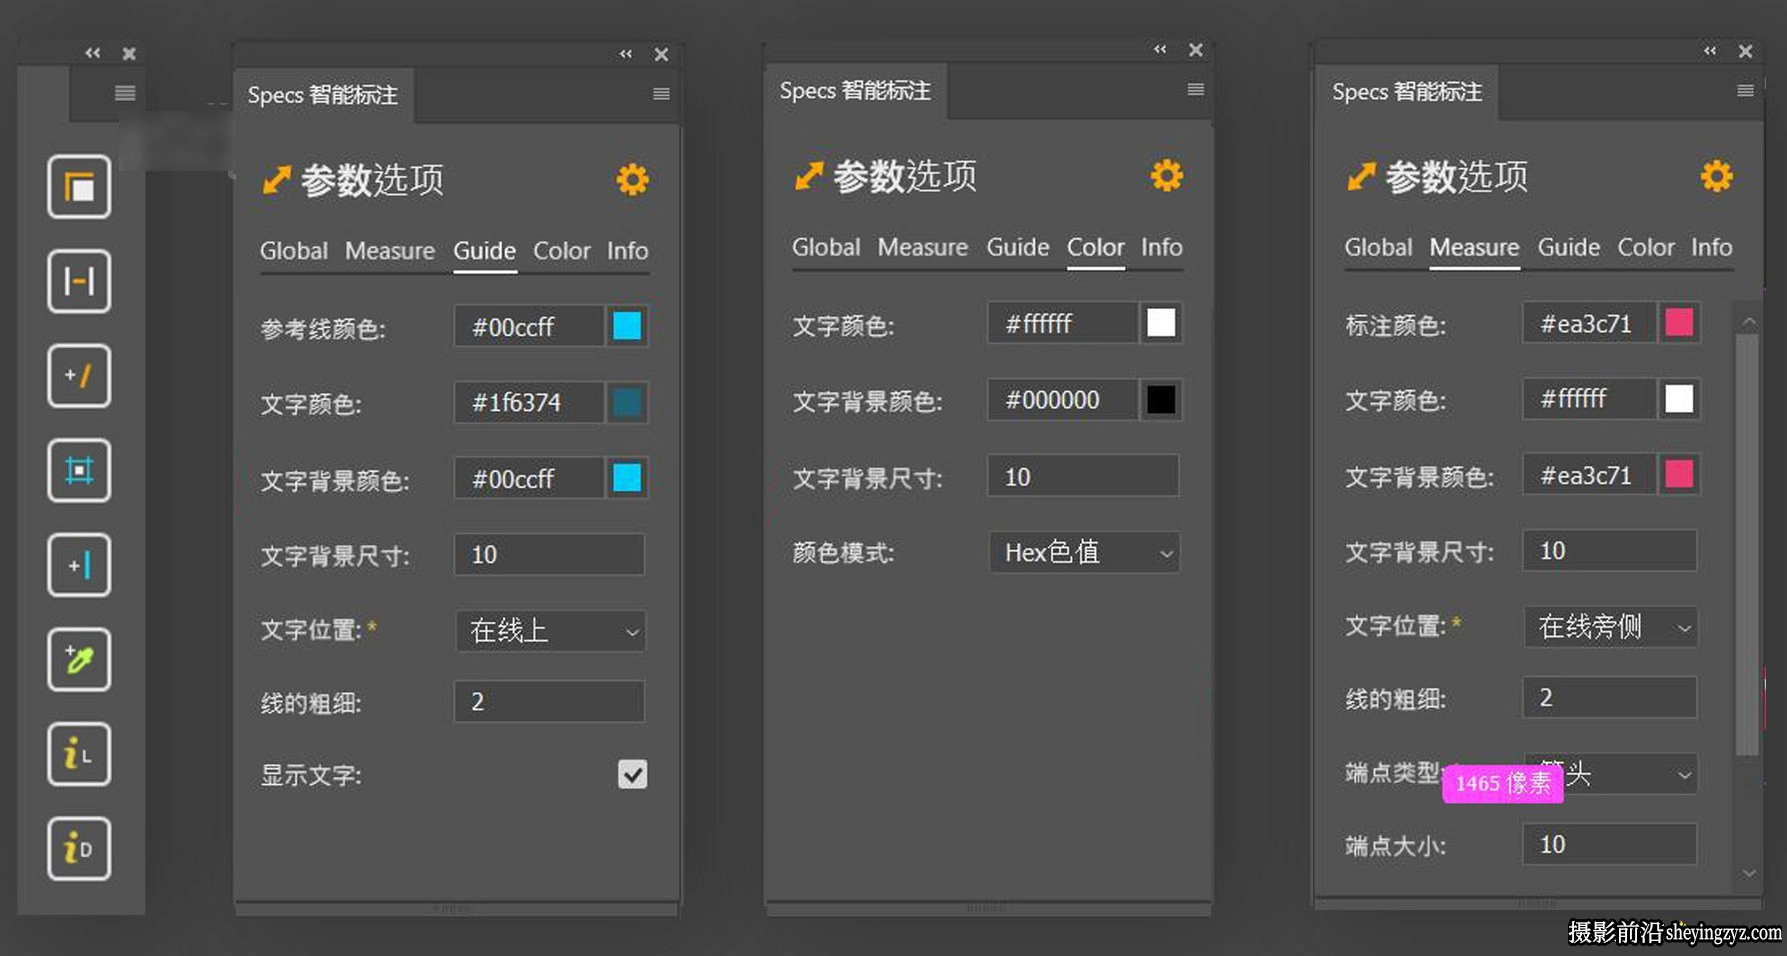Select the crop-frame guide tool icon

(x=79, y=470)
